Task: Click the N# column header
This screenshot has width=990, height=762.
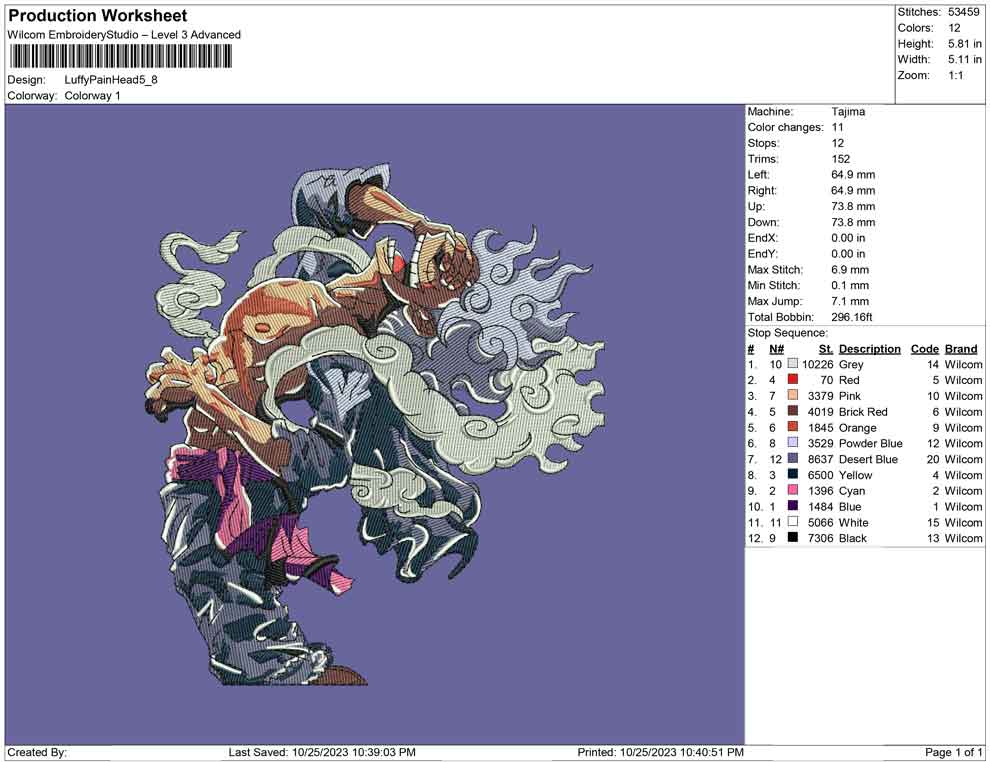Action: [776, 348]
